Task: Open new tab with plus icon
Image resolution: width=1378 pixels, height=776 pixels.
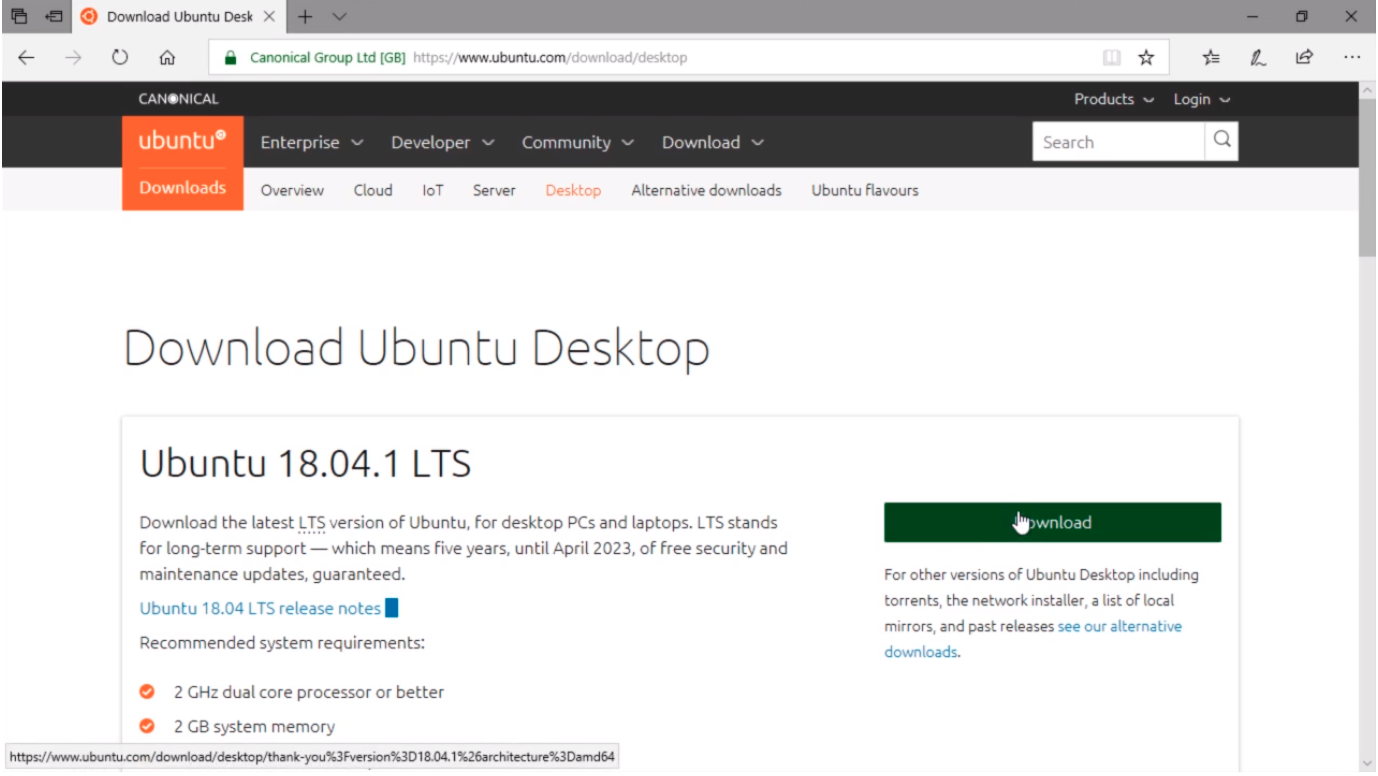Action: click(x=306, y=16)
